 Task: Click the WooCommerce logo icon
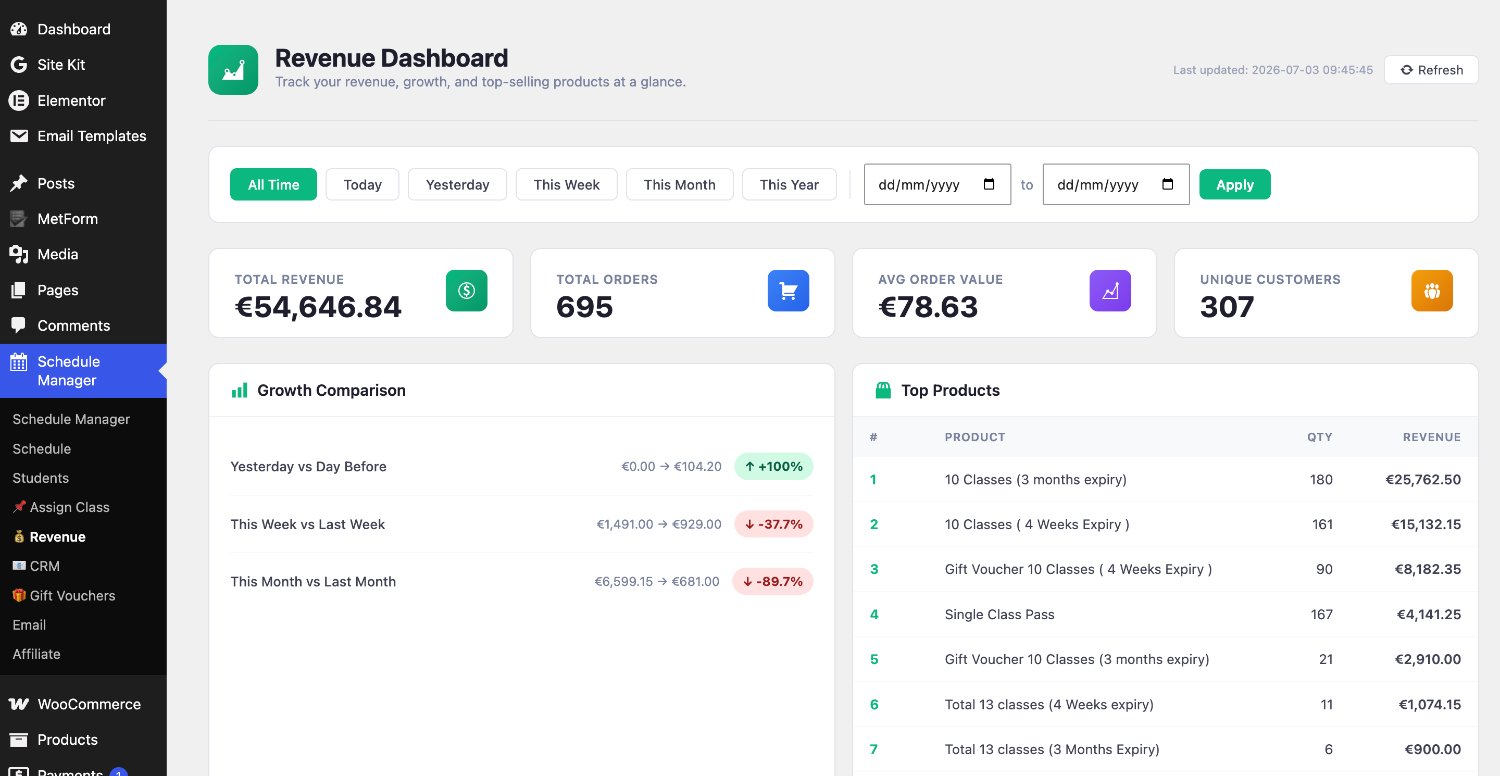tap(18, 704)
